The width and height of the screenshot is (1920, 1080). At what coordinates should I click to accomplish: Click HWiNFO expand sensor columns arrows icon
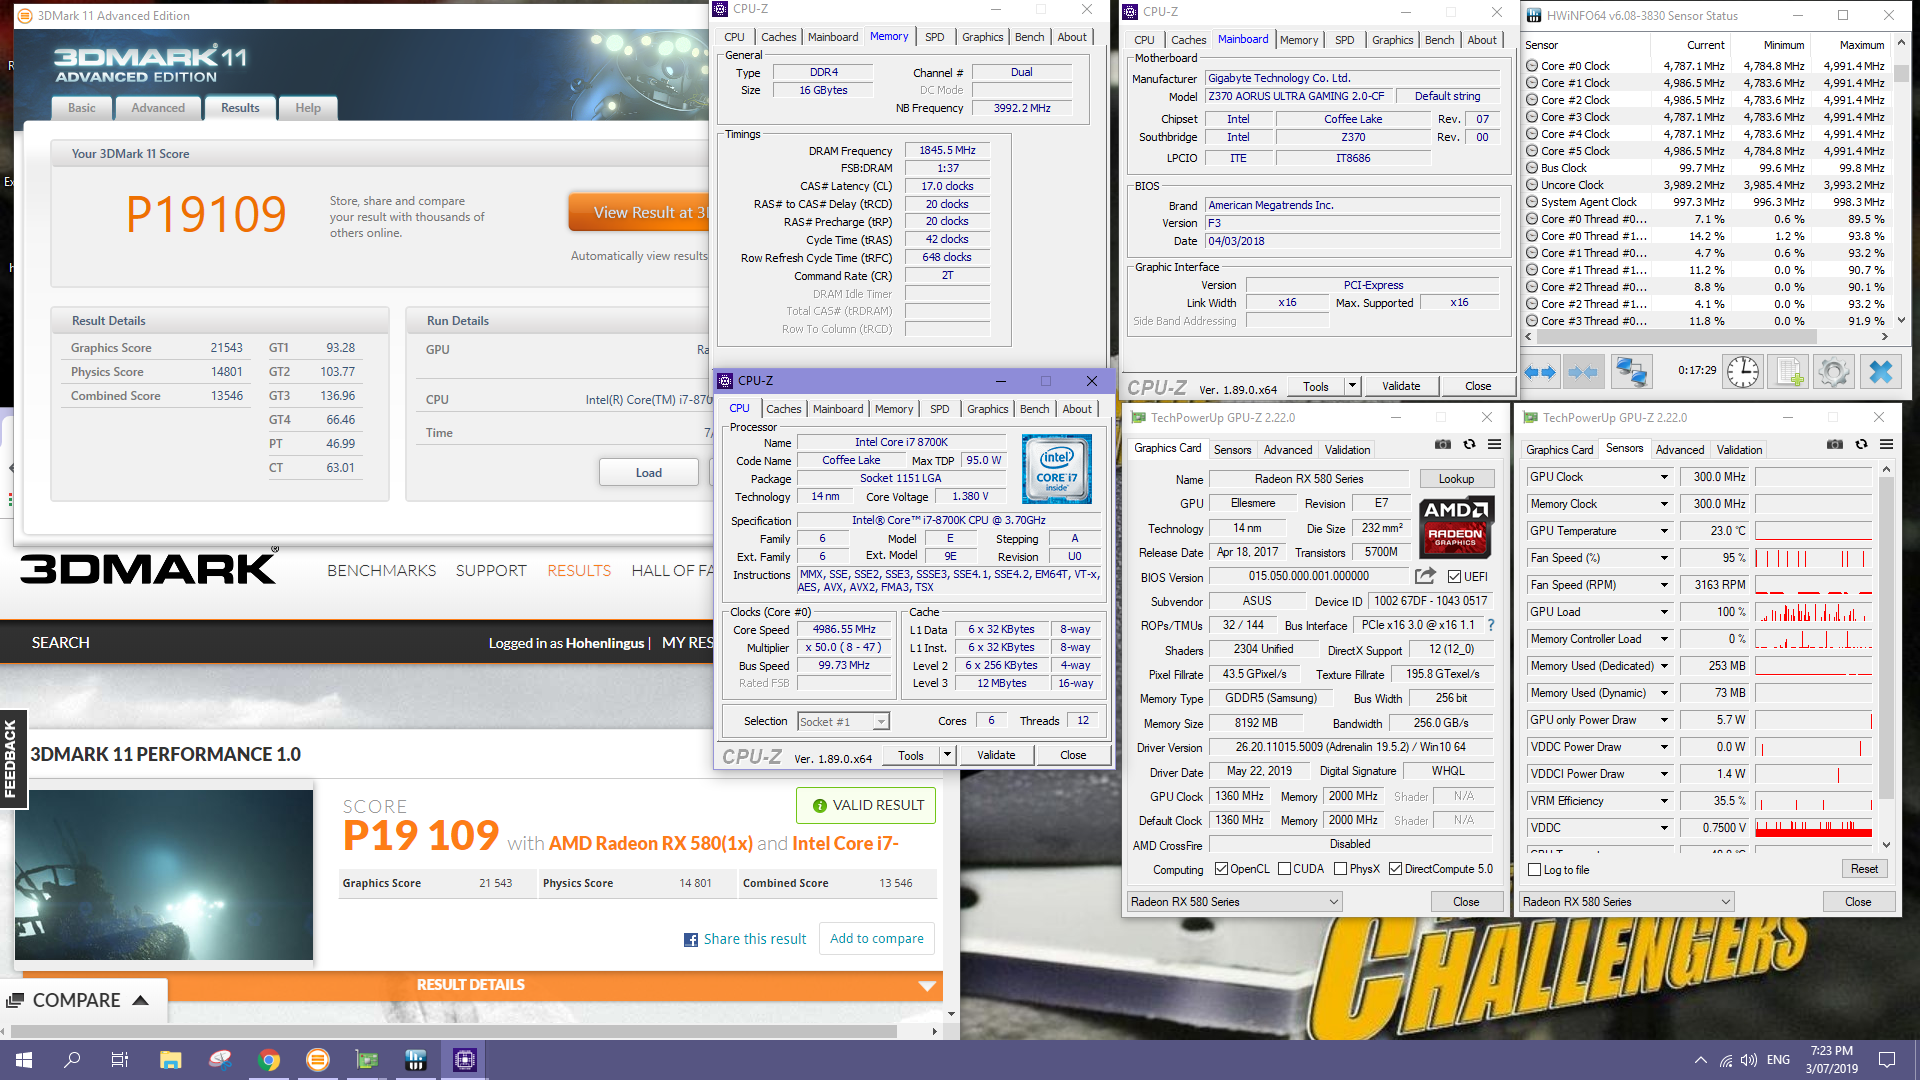coord(1540,372)
